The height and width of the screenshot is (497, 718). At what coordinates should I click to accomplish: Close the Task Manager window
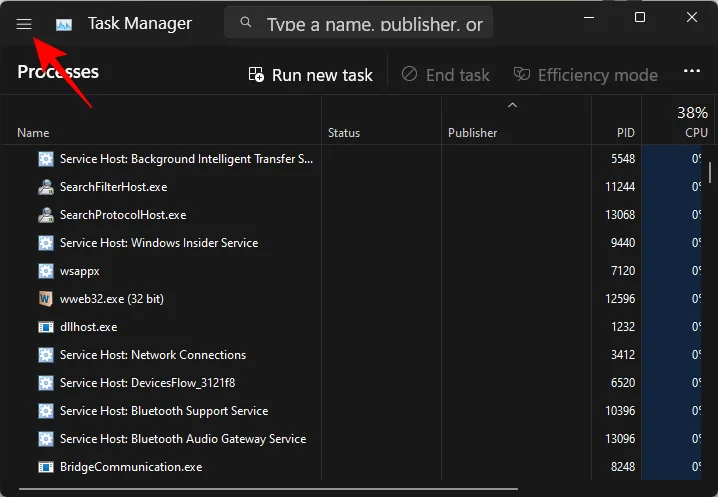click(691, 17)
